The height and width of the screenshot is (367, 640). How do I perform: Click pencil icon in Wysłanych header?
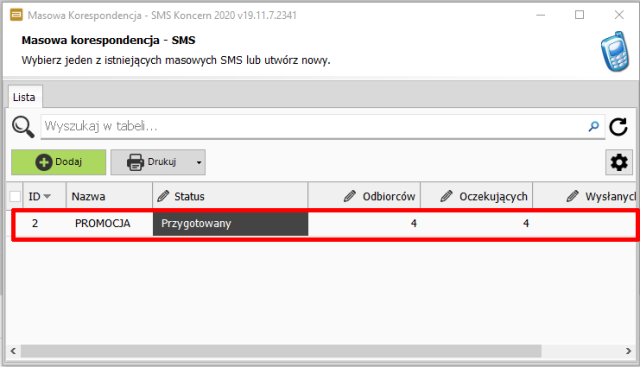tap(572, 196)
